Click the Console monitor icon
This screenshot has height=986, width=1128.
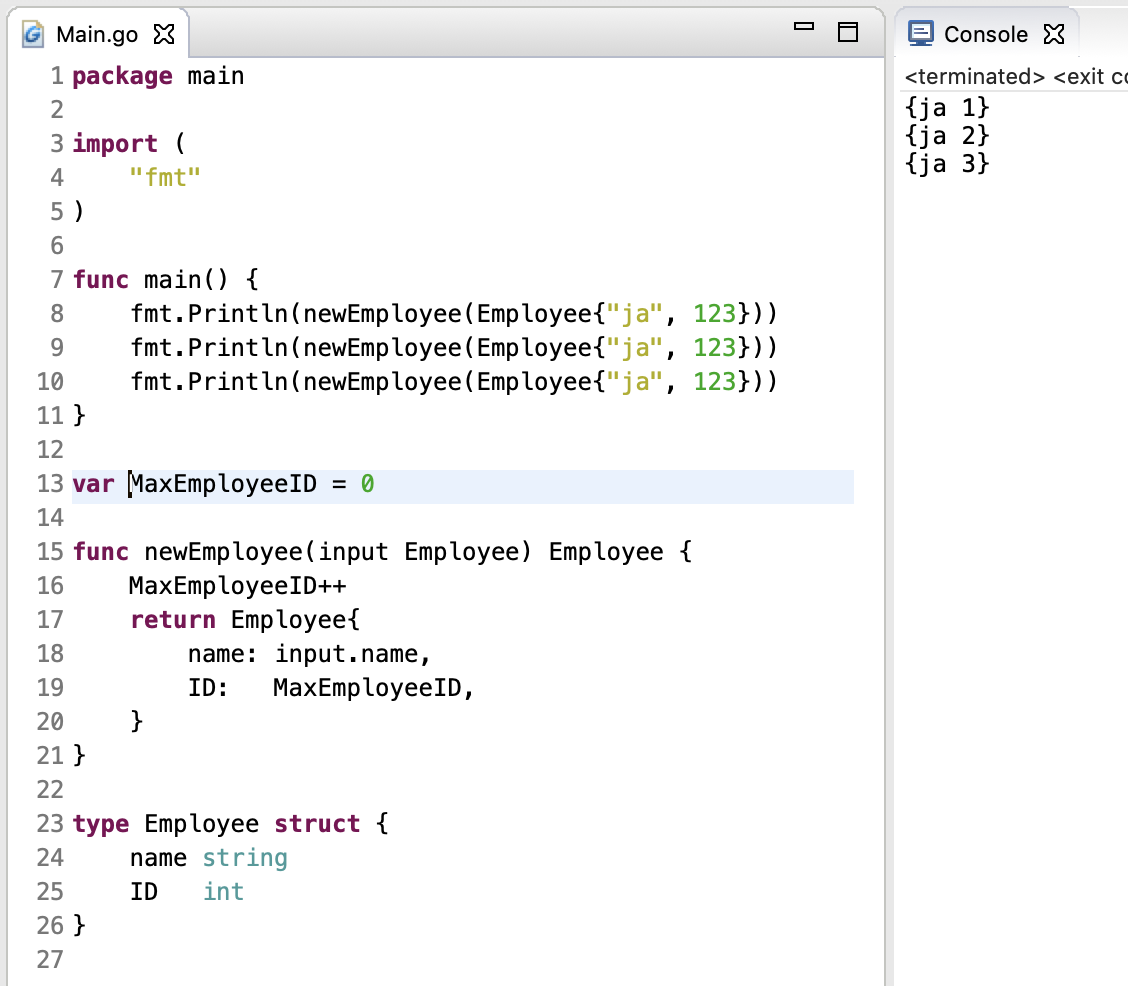[920, 34]
